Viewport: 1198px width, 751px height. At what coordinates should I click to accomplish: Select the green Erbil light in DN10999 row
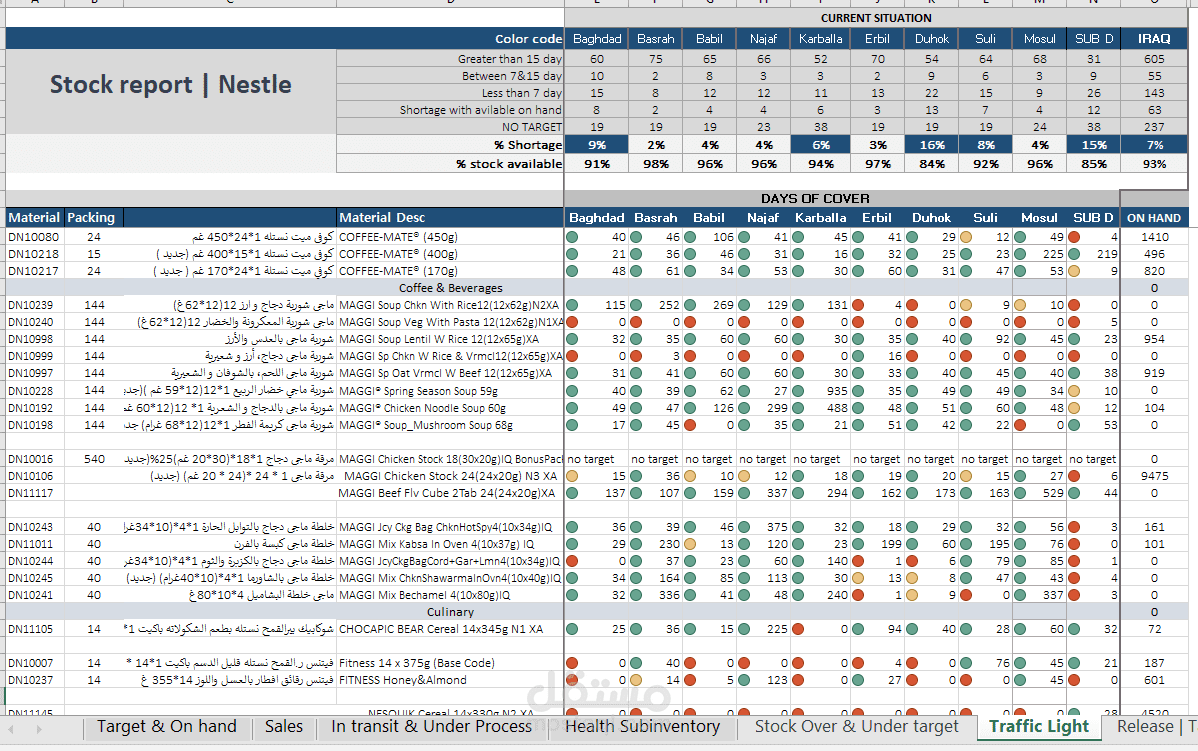pyautogui.click(x=858, y=357)
